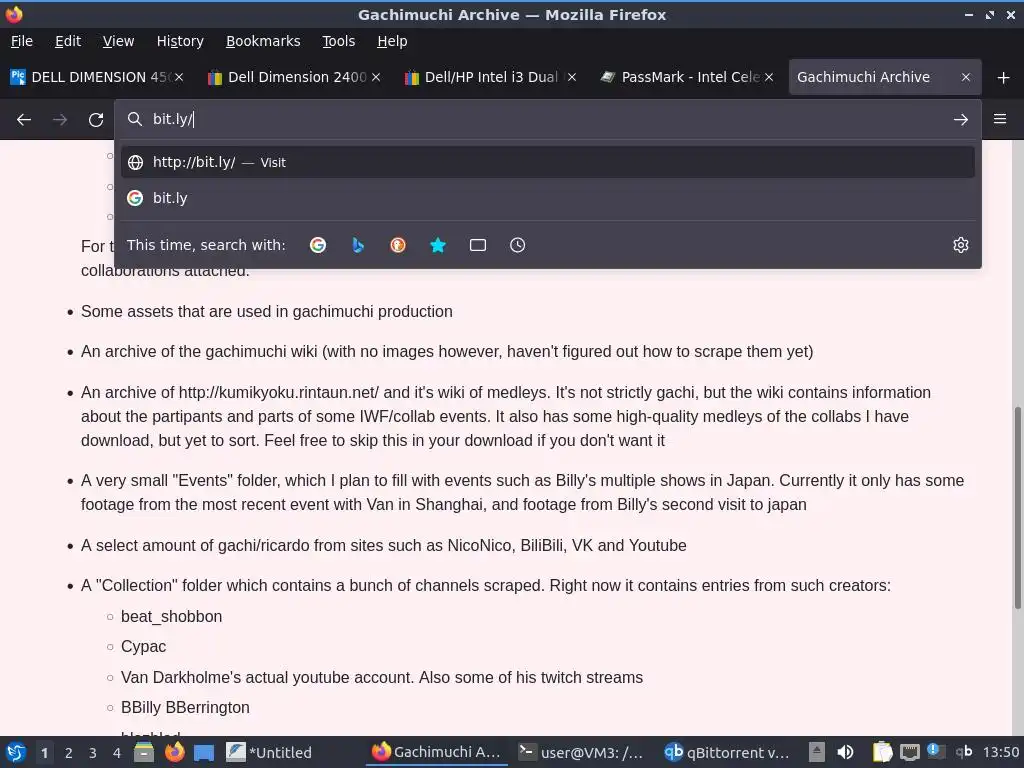1024x768 pixels.
Task: Search history using the clock icon
Action: [517, 245]
